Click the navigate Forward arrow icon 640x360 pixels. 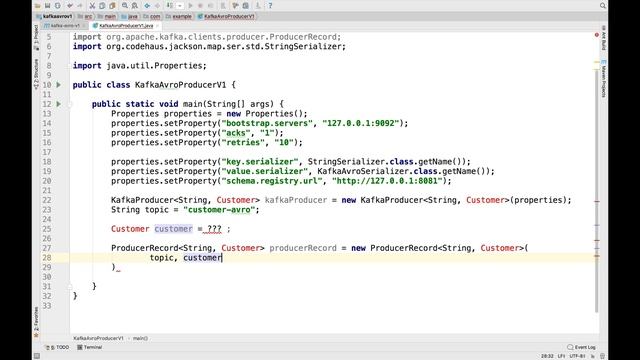[x=157, y=6]
